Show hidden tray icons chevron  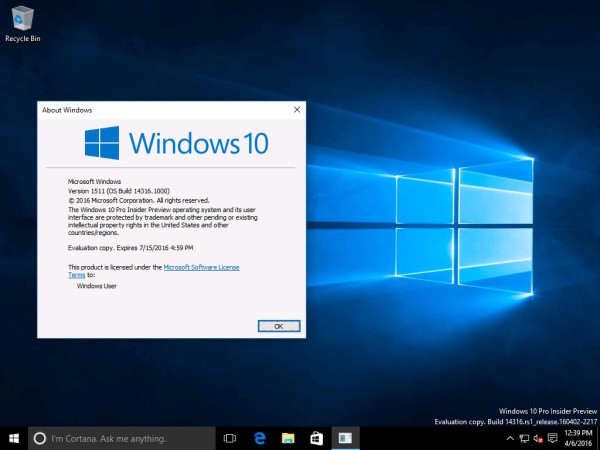coord(510,439)
